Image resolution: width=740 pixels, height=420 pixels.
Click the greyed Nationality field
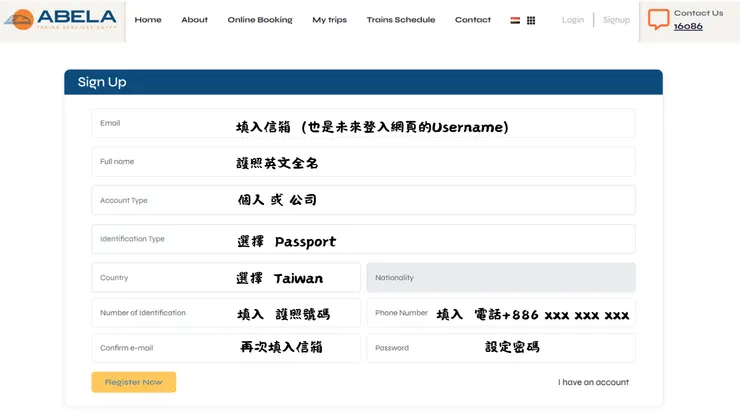pyautogui.click(x=501, y=277)
